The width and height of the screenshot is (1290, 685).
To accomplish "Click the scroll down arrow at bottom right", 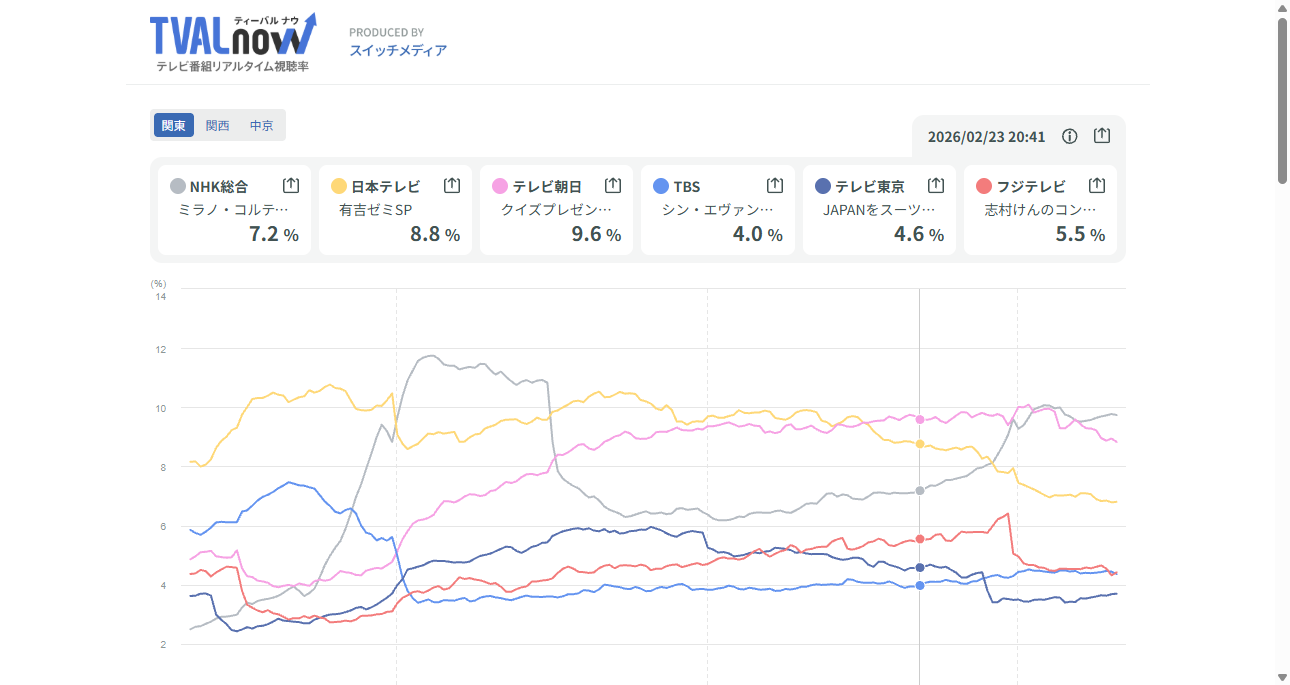I will 1282,677.
